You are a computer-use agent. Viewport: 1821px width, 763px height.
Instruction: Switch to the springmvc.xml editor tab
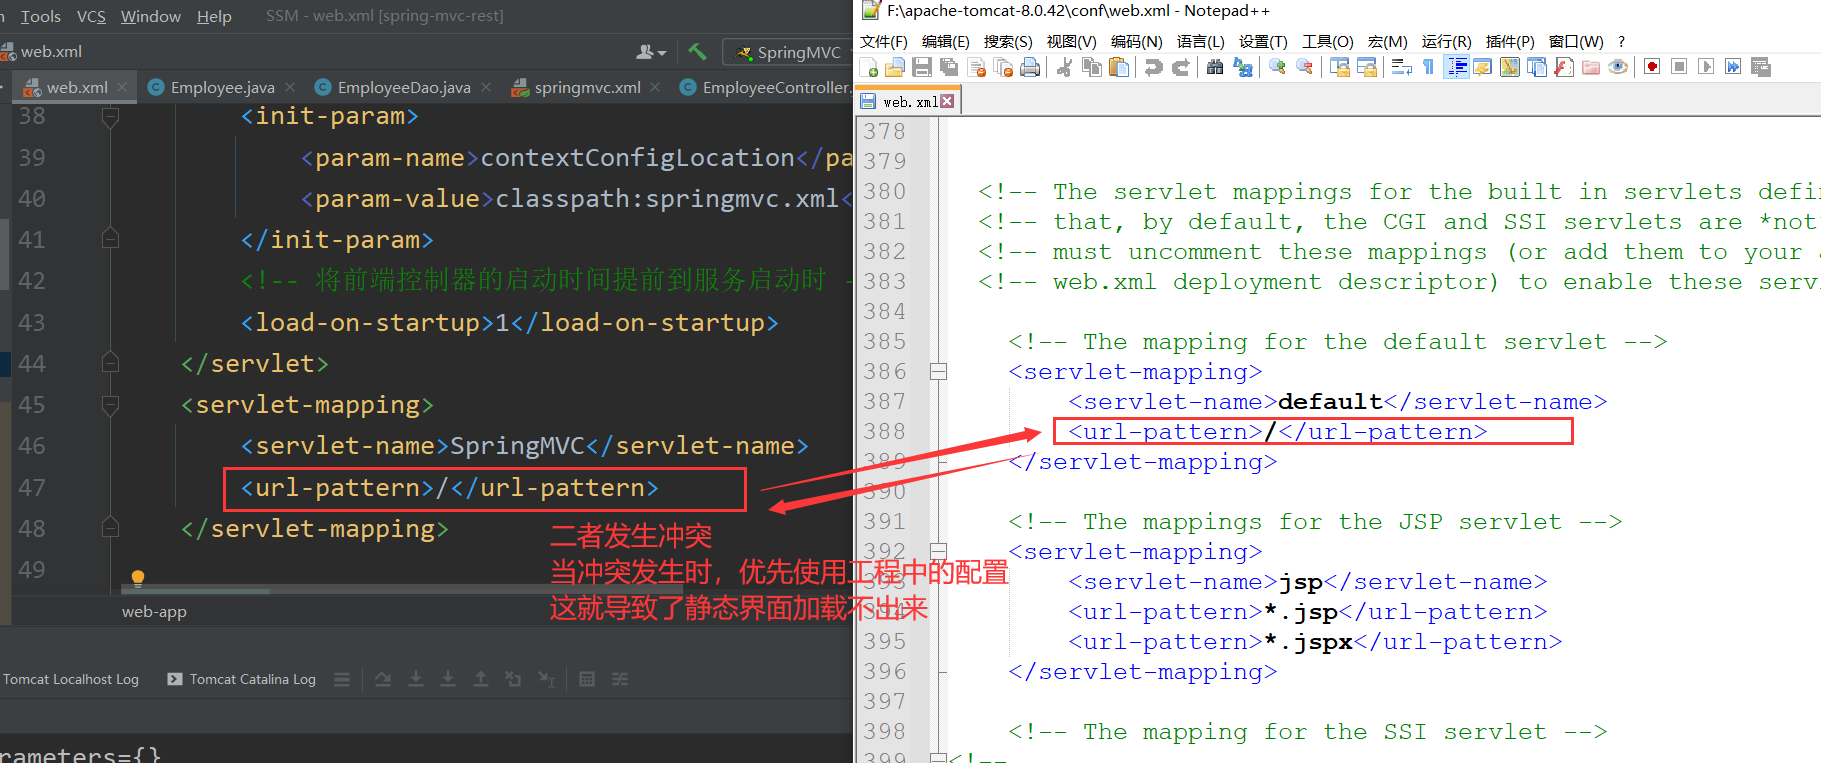587,87
